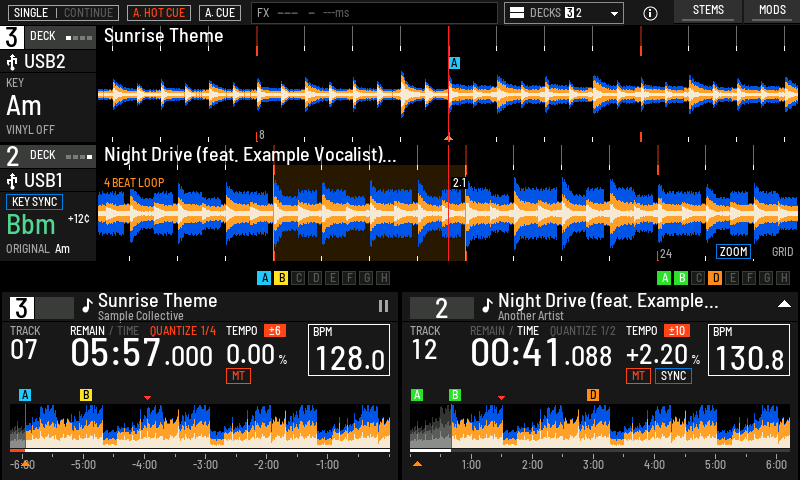Click track number 12 on deck 2
Screen dimensions: 800x480
point(423,350)
